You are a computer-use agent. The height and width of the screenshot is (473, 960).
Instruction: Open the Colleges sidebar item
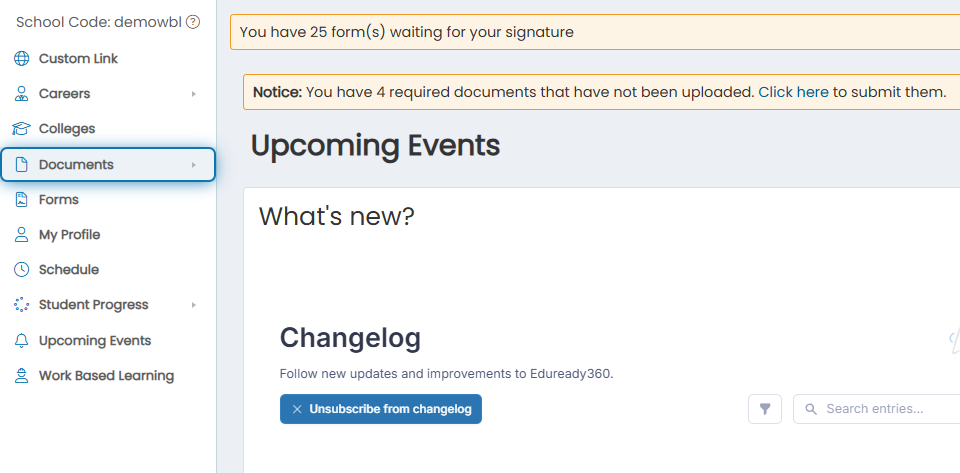pyautogui.click(x=67, y=129)
